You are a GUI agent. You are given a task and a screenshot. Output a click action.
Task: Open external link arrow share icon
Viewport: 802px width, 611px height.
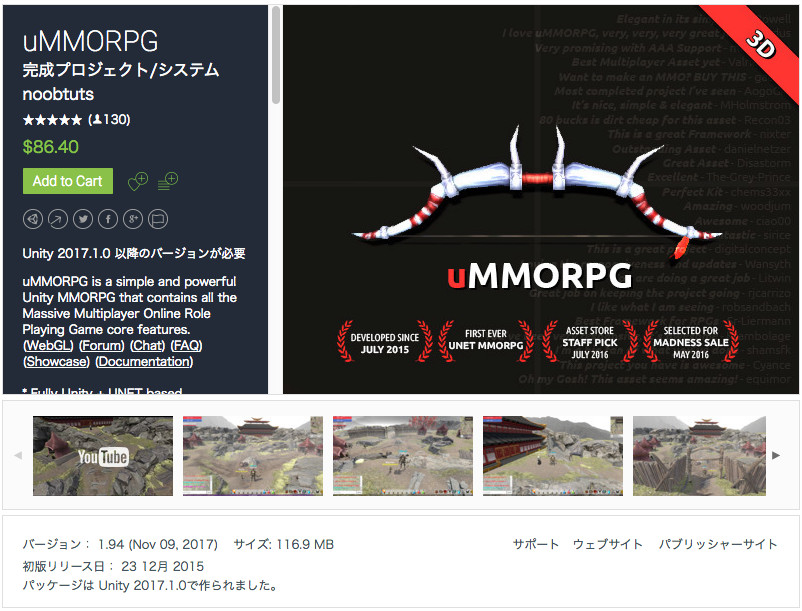click(x=58, y=219)
